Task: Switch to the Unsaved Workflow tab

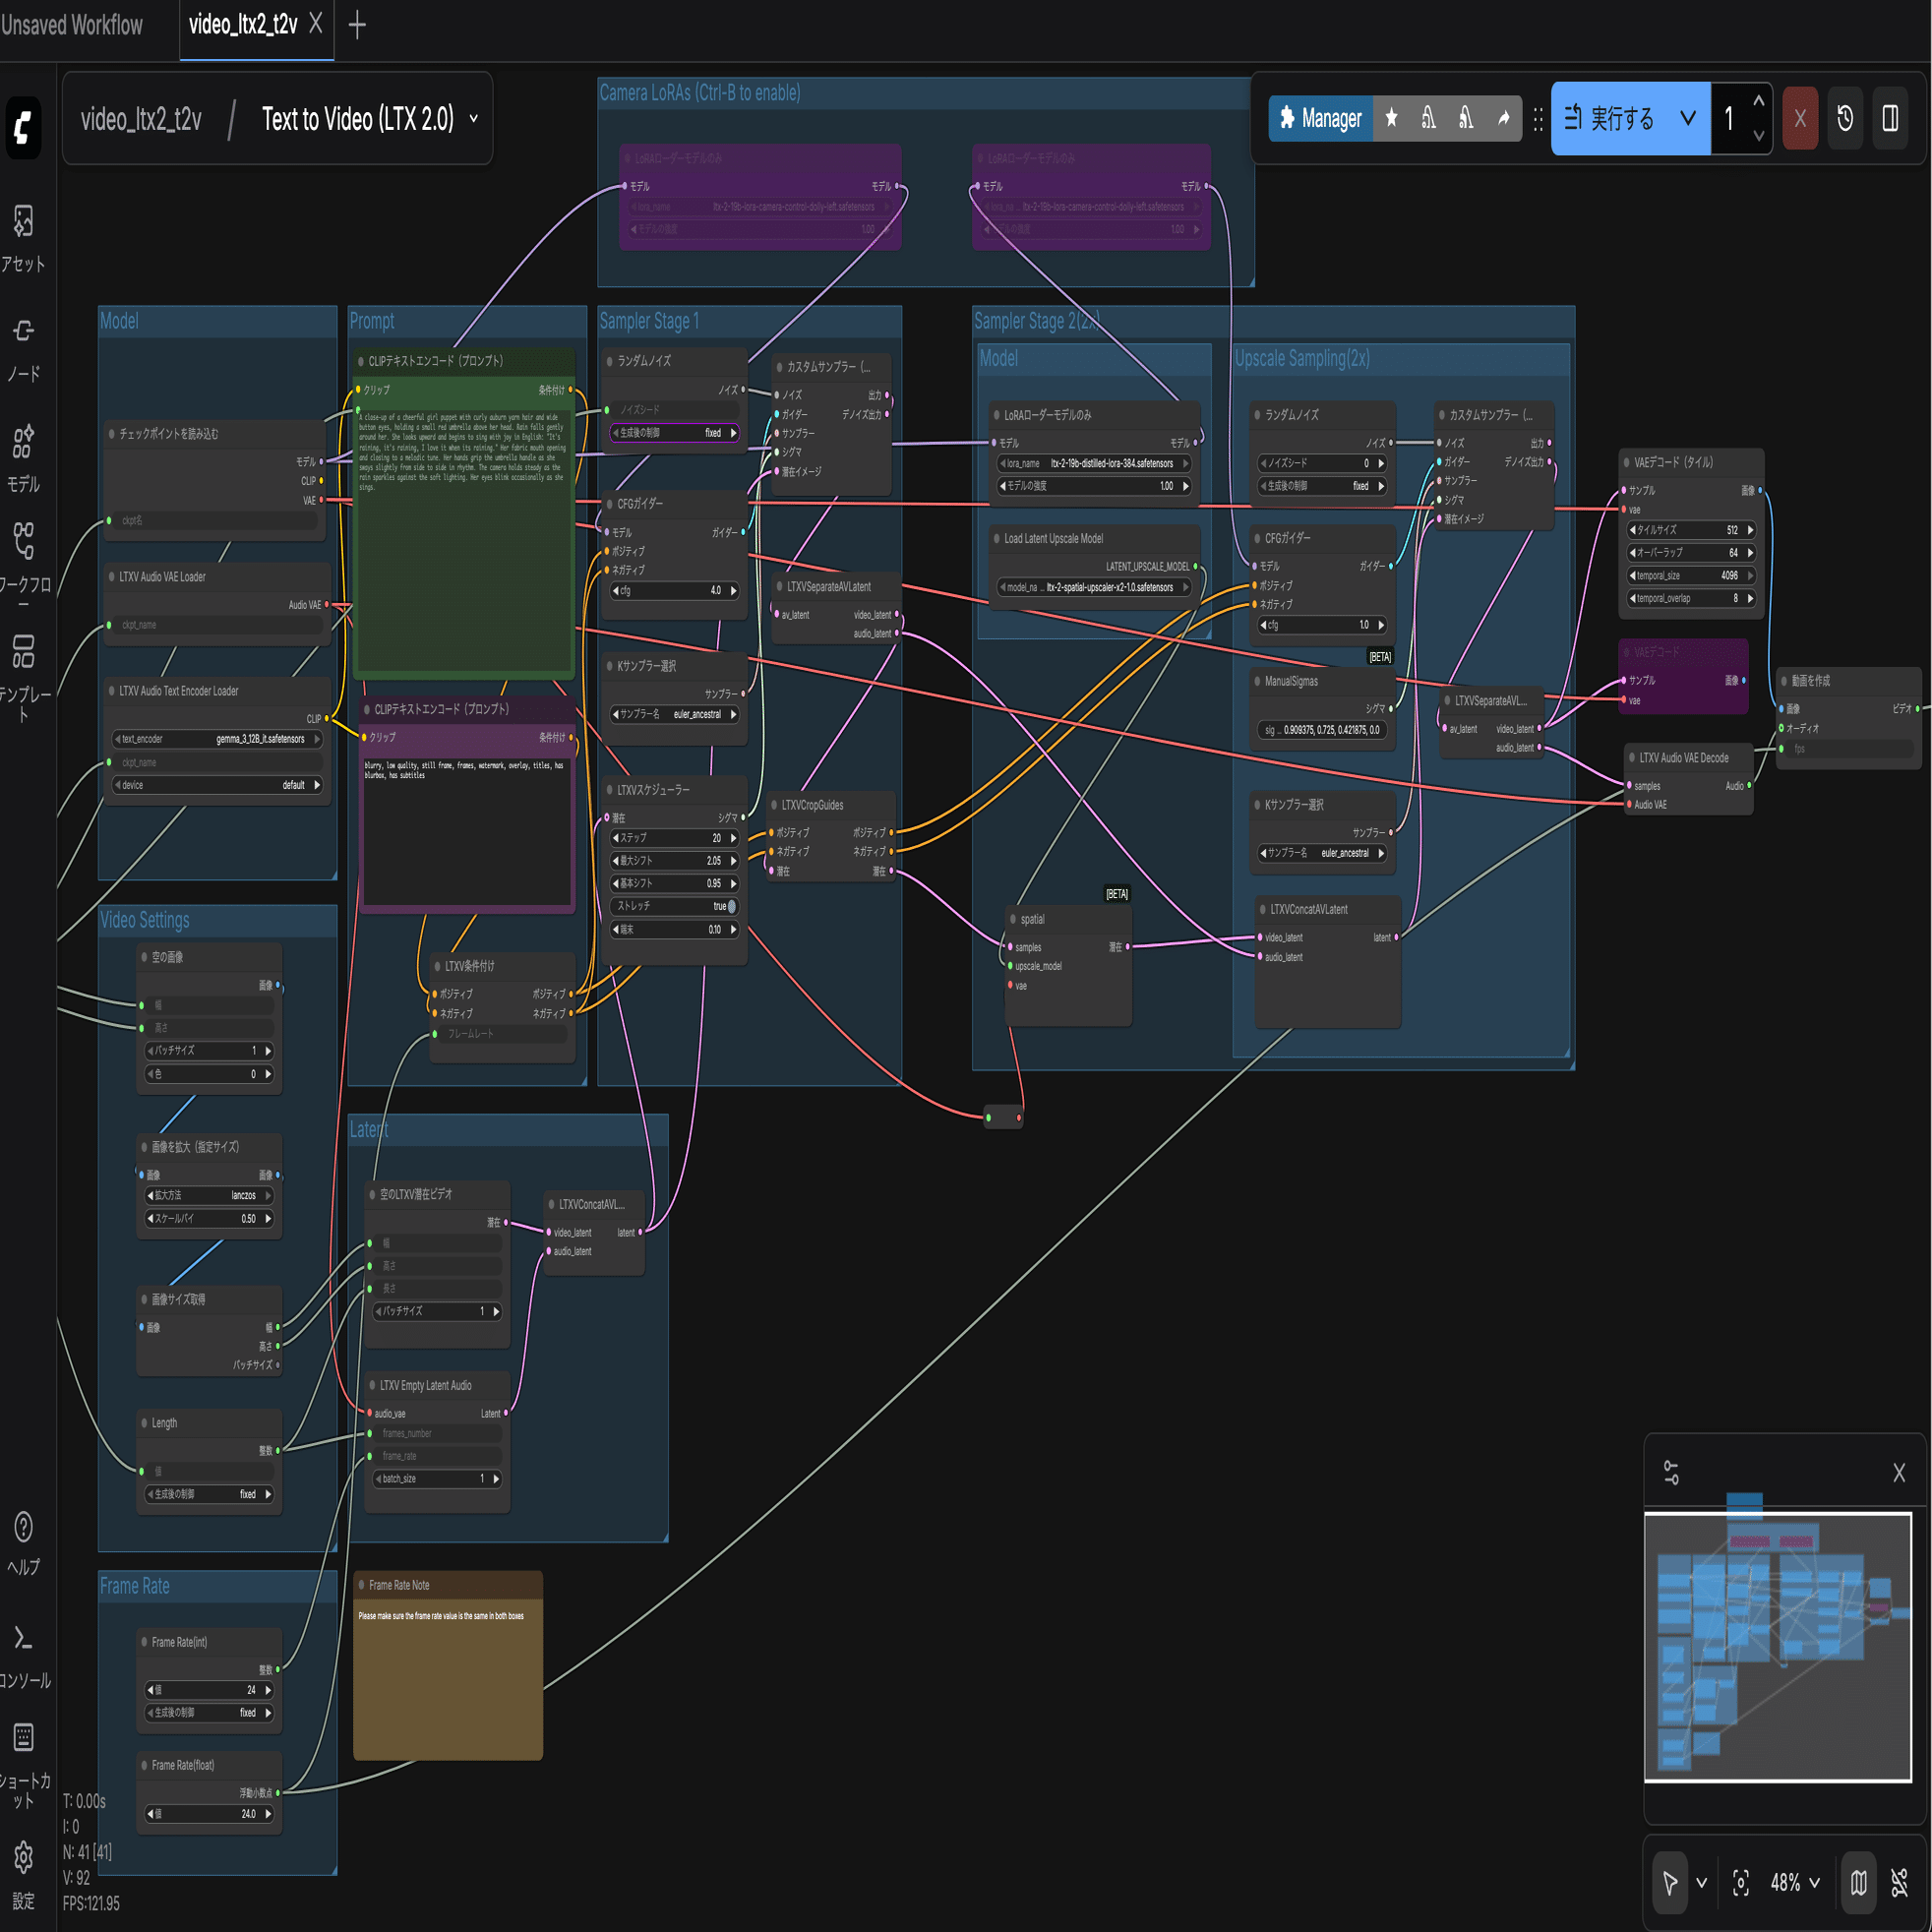Action: point(72,25)
